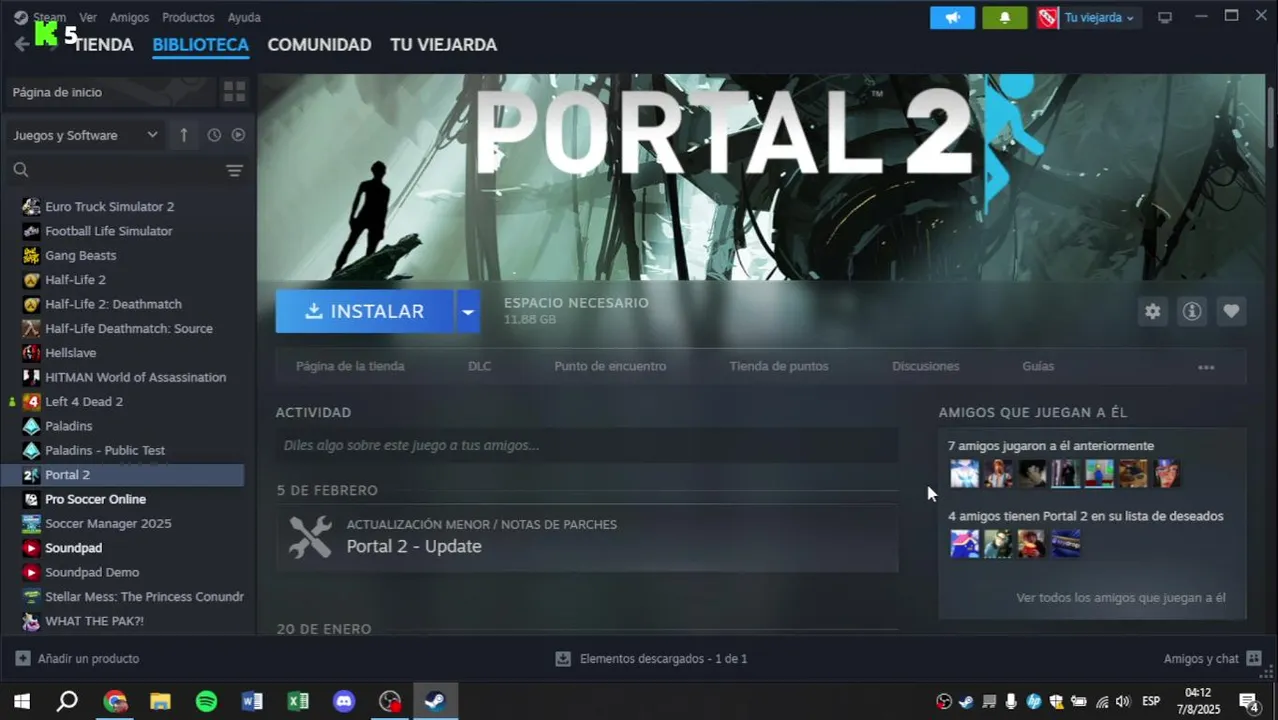Switch to Big Picture mode monitor icon
This screenshot has width=1278, height=720.
[1164, 18]
